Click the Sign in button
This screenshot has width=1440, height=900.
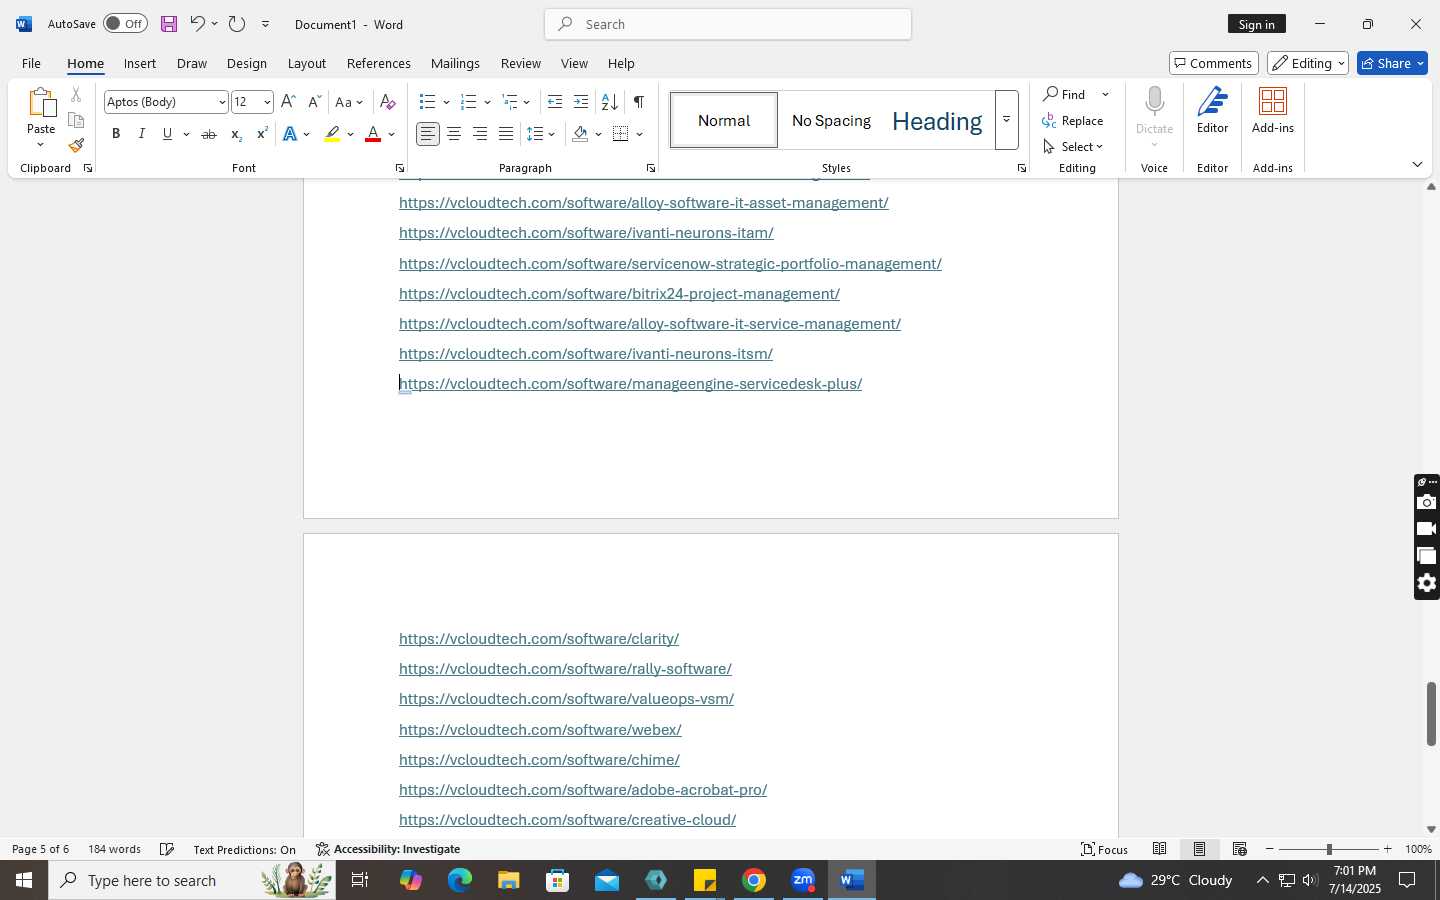(x=1256, y=24)
